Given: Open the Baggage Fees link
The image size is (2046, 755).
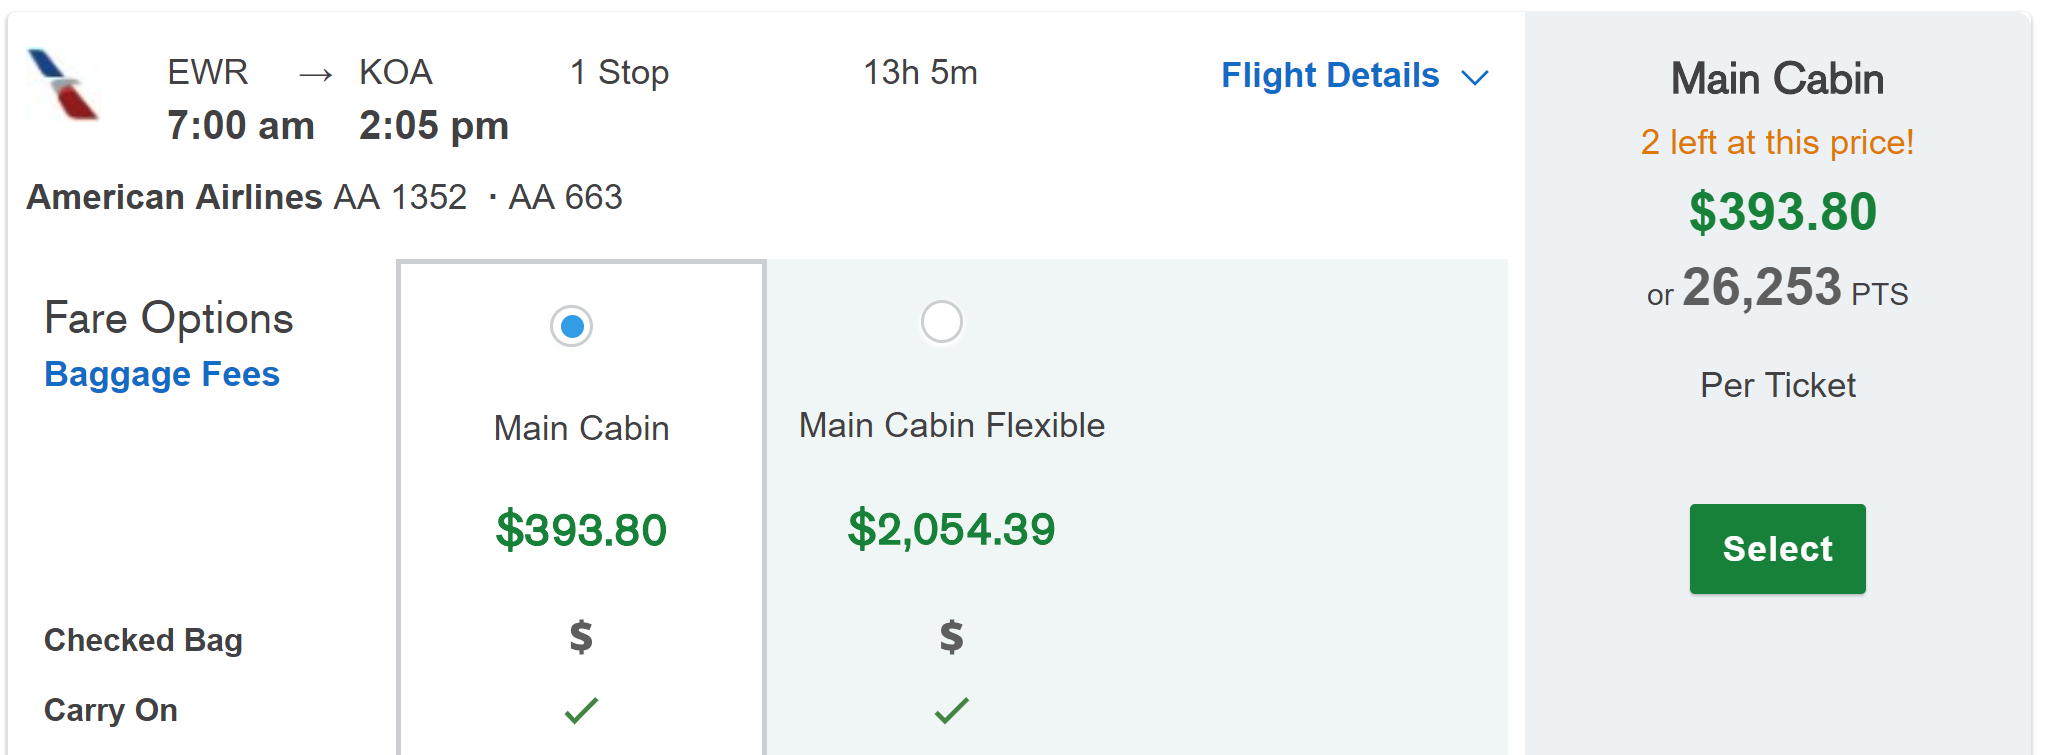Looking at the screenshot, I should click(162, 374).
